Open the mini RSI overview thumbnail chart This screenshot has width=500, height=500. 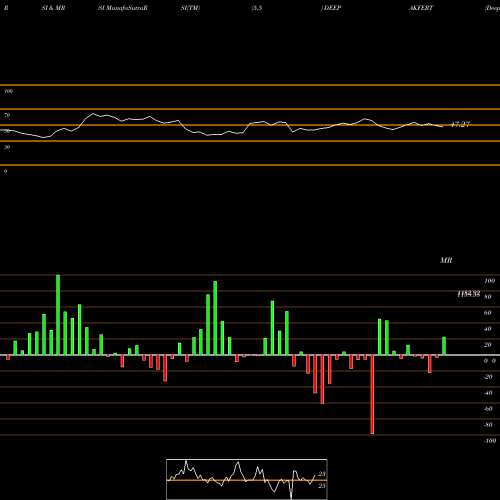(247, 479)
